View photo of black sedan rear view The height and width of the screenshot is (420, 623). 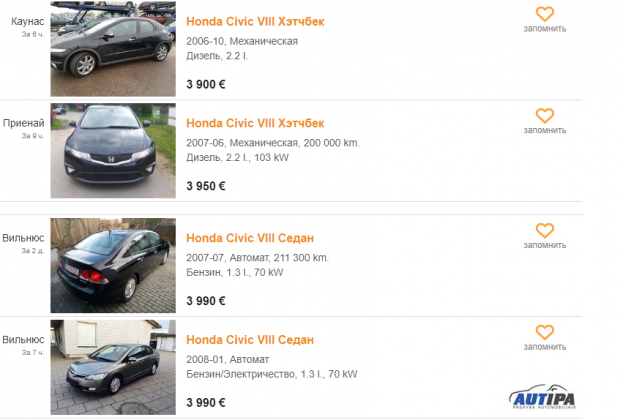(x=113, y=265)
